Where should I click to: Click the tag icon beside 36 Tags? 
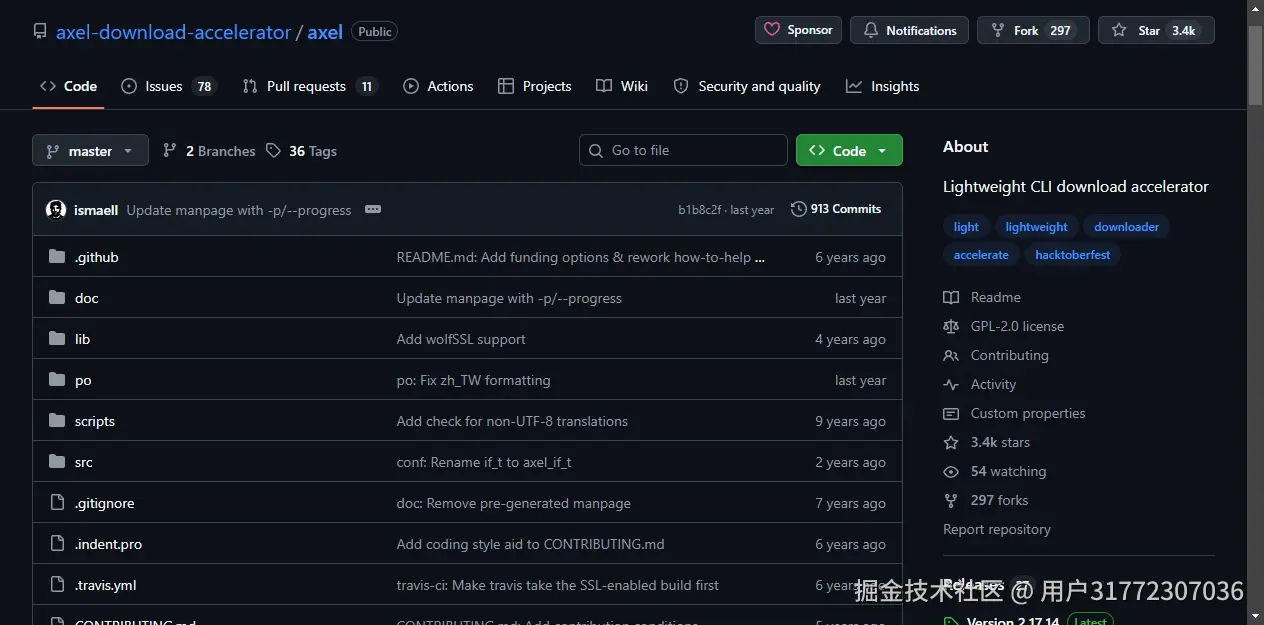click(x=274, y=151)
